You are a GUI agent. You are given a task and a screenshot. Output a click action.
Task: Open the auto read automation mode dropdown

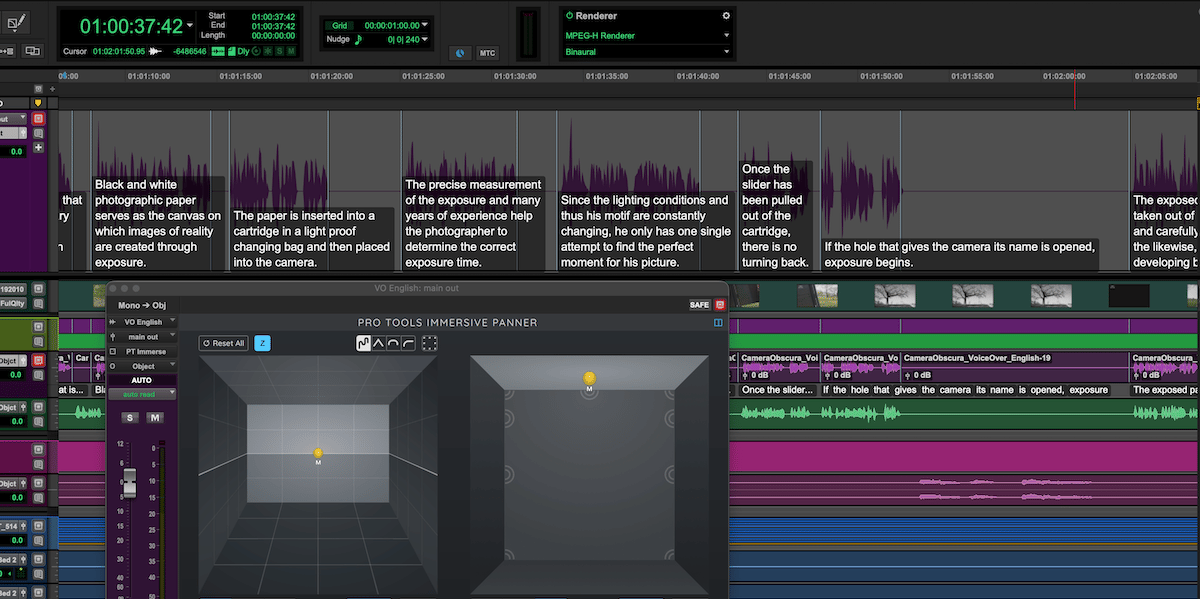(142, 394)
